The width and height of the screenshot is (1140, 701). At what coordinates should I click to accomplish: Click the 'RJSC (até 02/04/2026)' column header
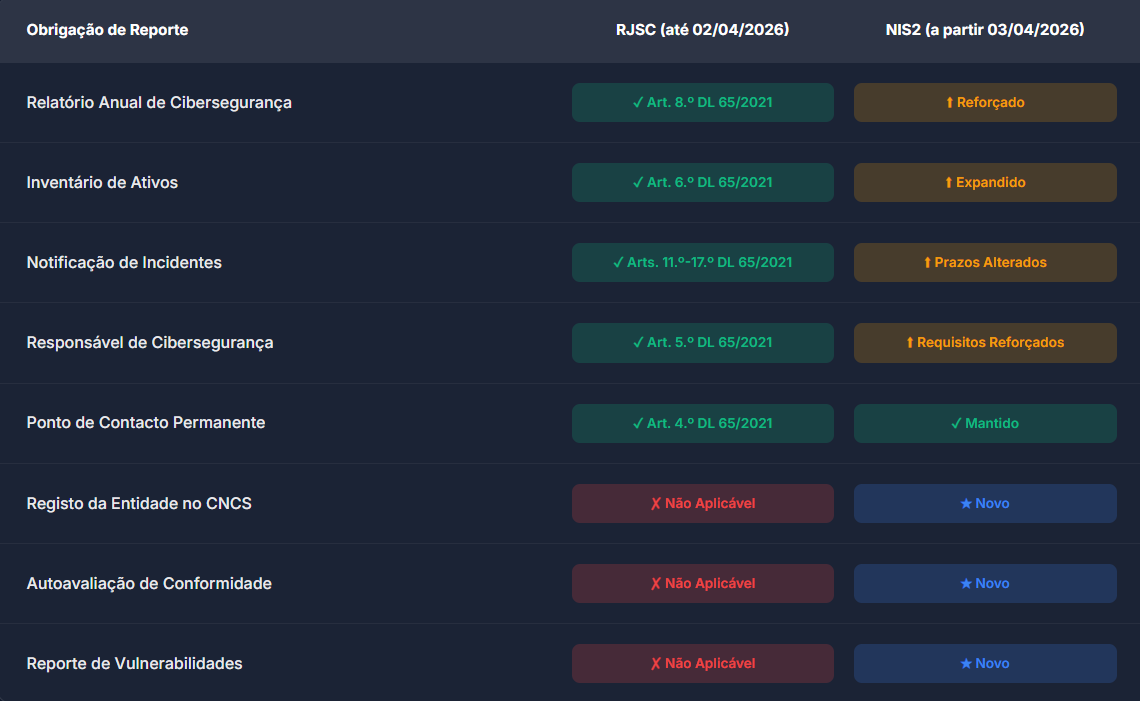[702, 30]
